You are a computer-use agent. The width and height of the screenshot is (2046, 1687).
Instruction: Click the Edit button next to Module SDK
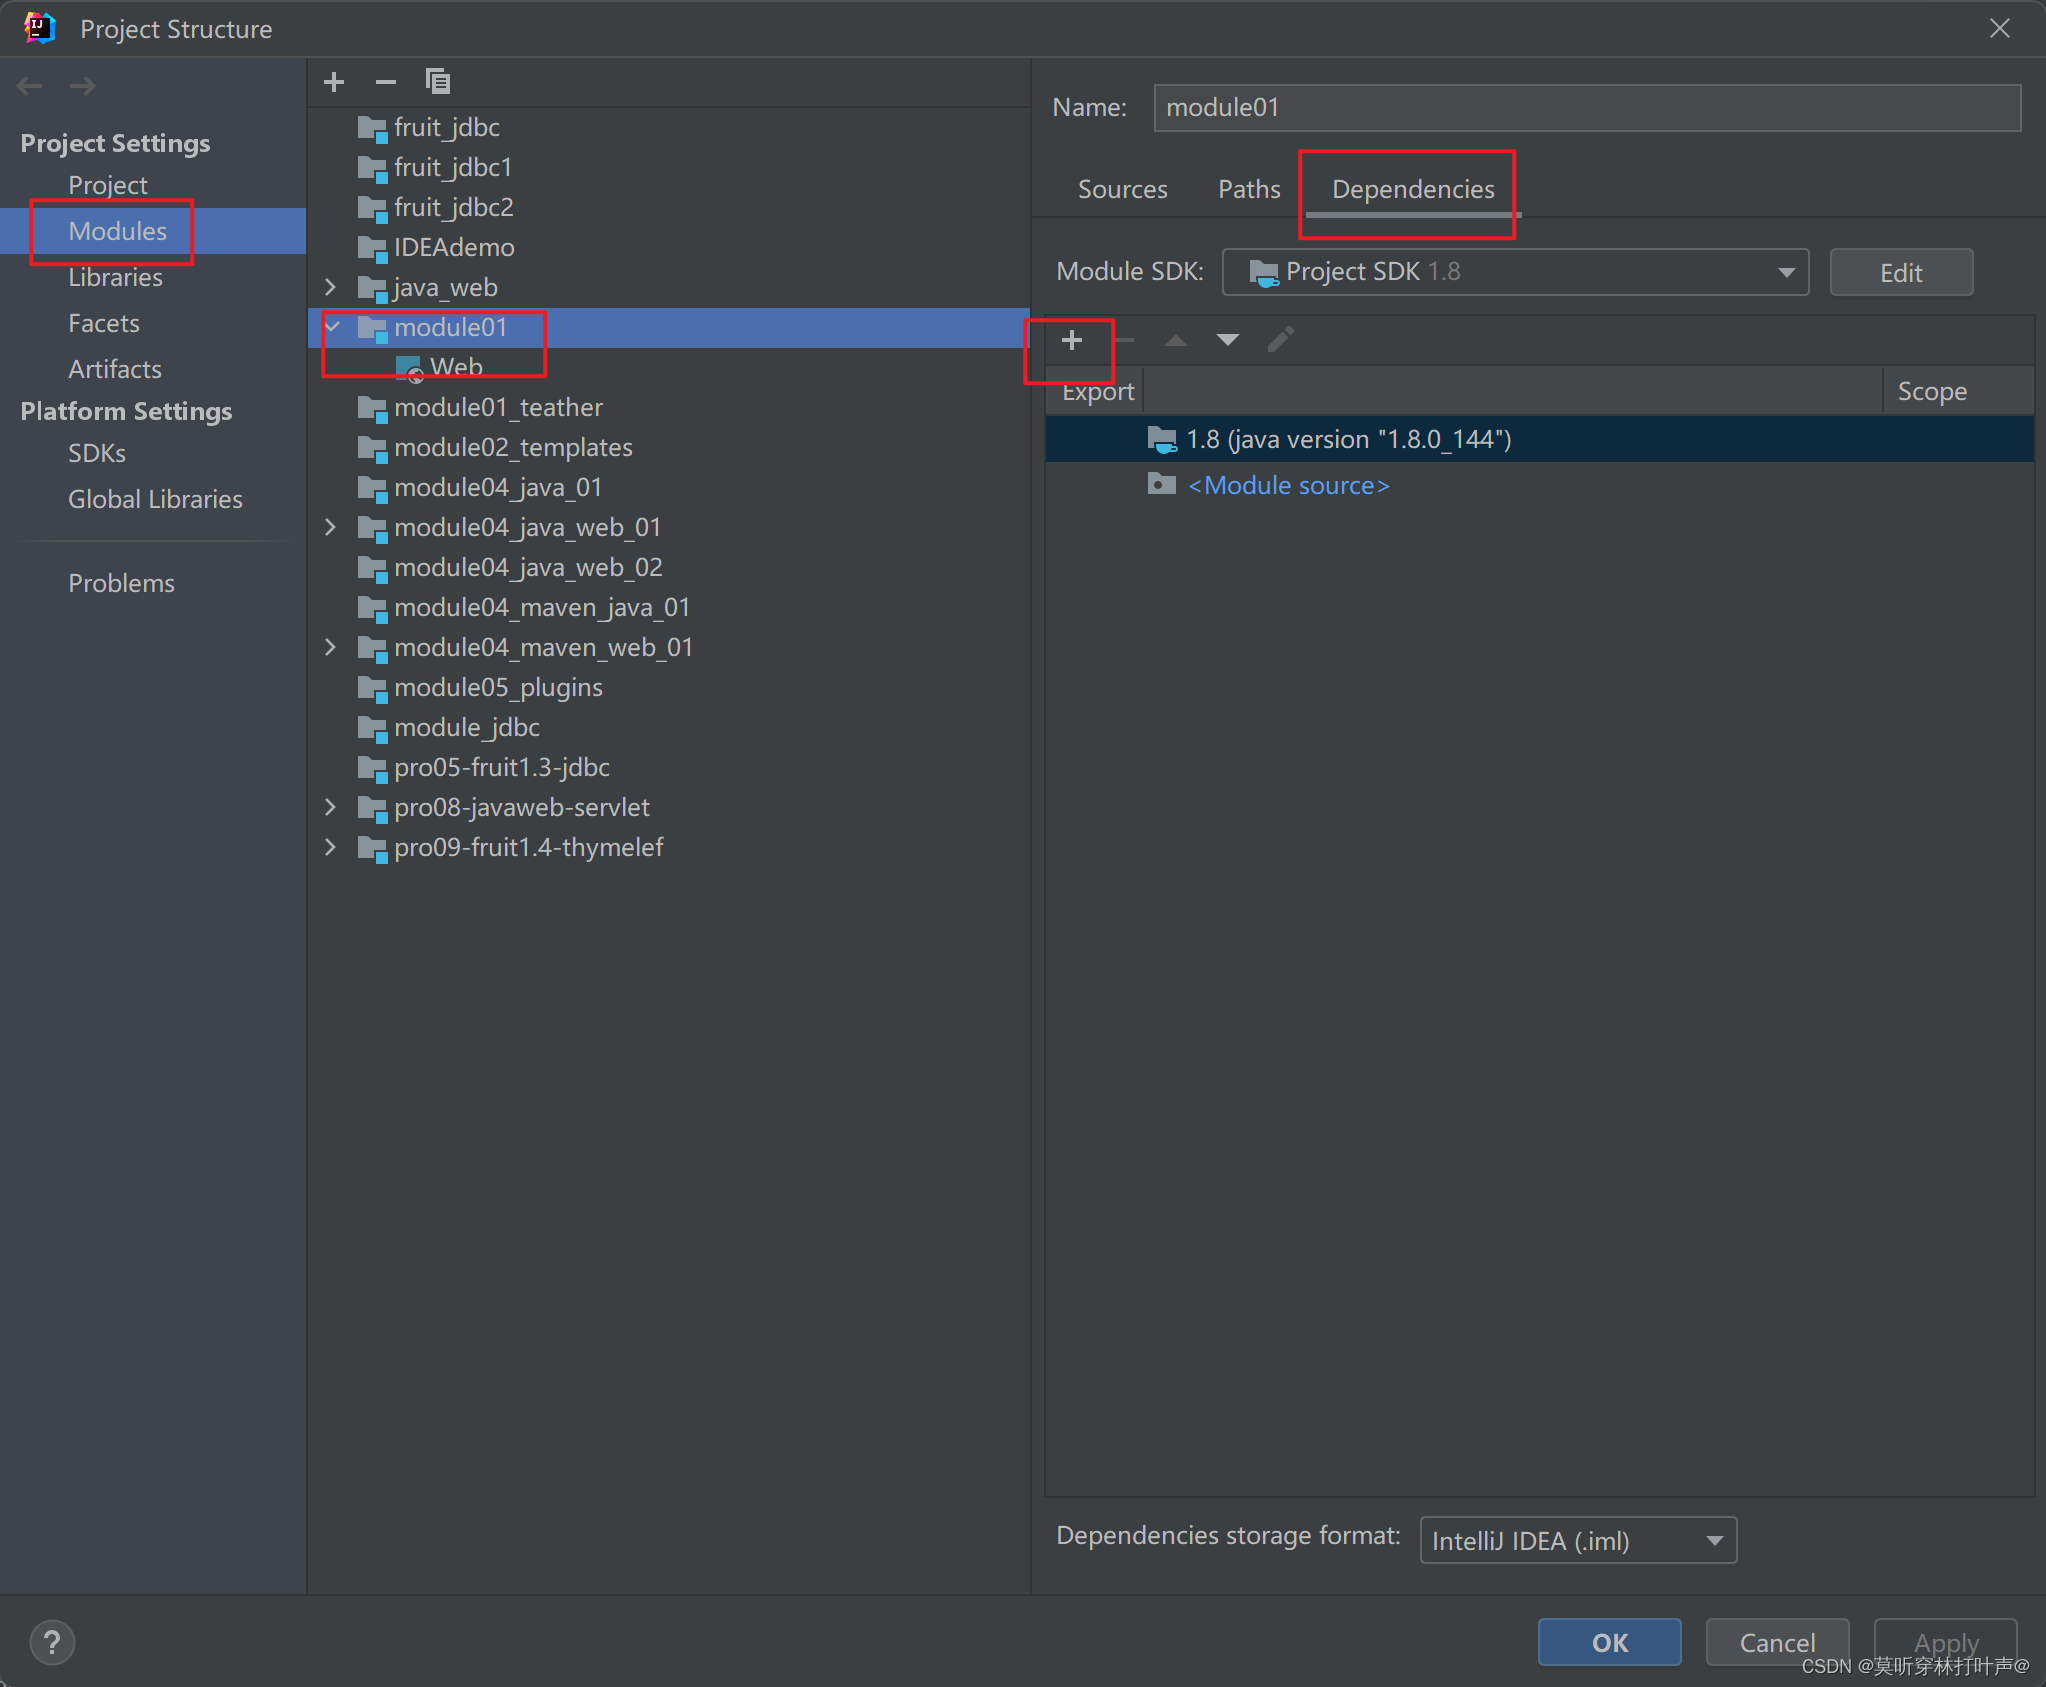(x=1901, y=272)
